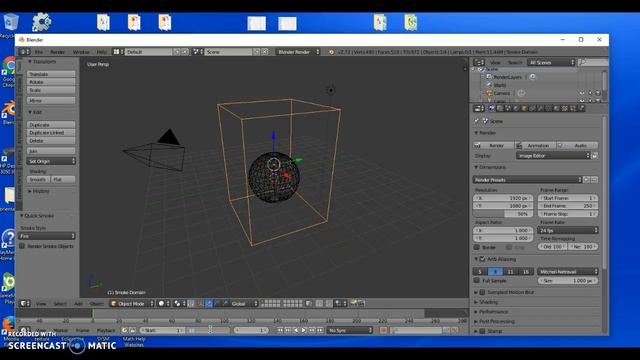Click the Render properties tab icon
The width and height of the screenshot is (640, 360).
click(x=492, y=108)
